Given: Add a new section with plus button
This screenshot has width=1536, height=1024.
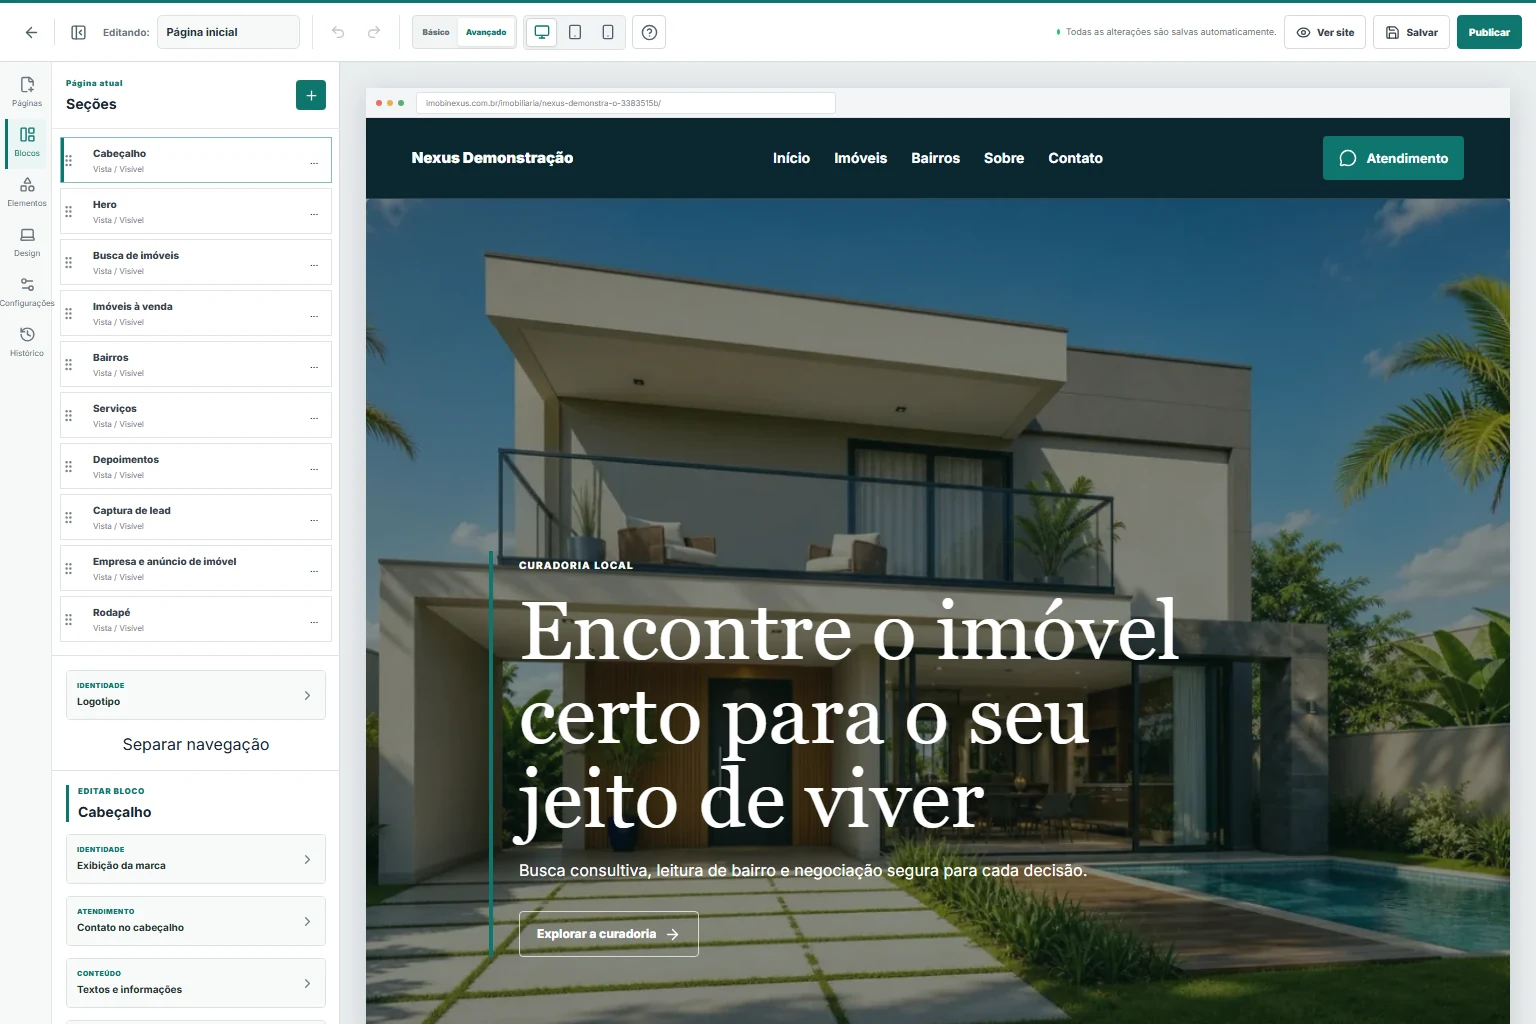Looking at the screenshot, I should (x=311, y=95).
